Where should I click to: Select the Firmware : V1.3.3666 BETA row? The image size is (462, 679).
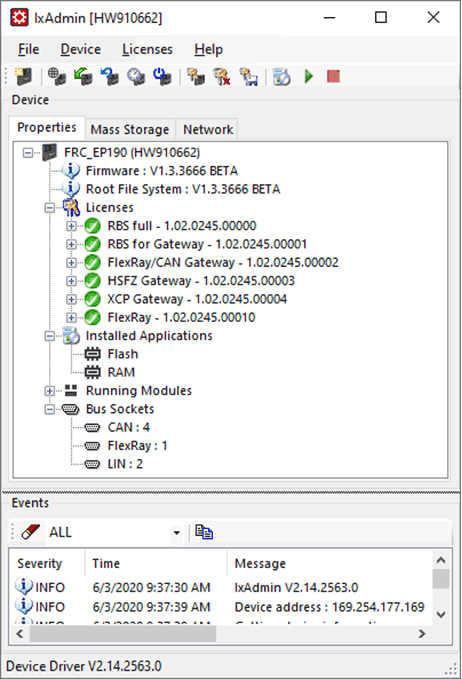(x=162, y=171)
